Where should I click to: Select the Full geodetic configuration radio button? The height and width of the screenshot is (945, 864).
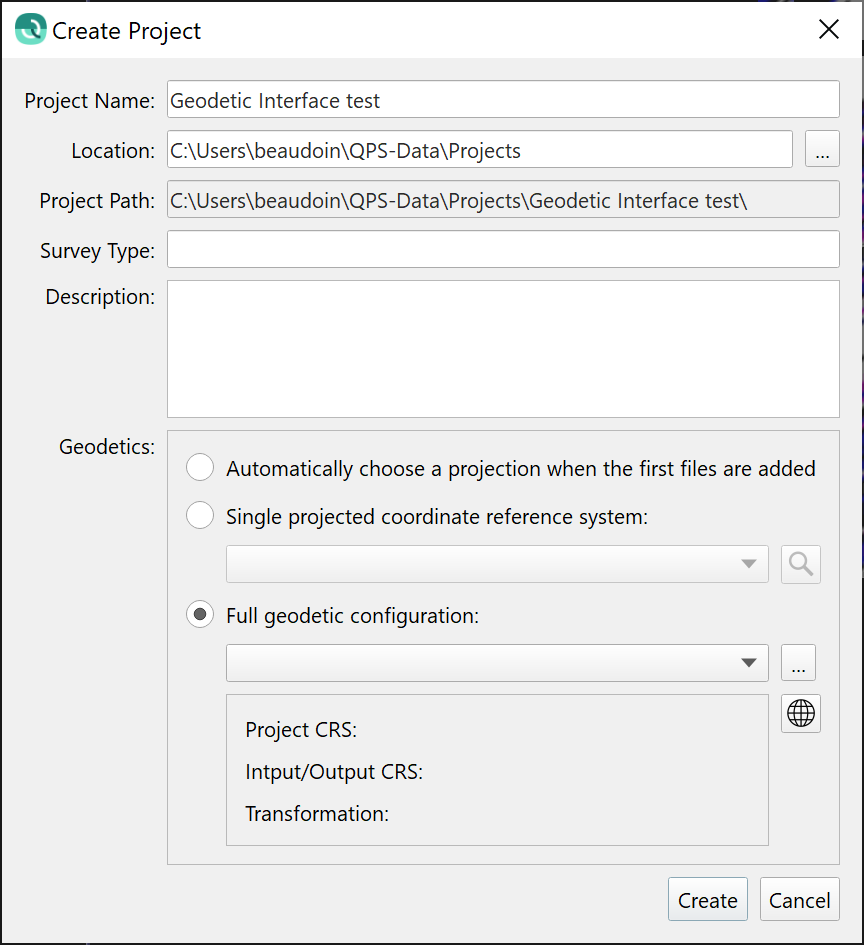201,615
